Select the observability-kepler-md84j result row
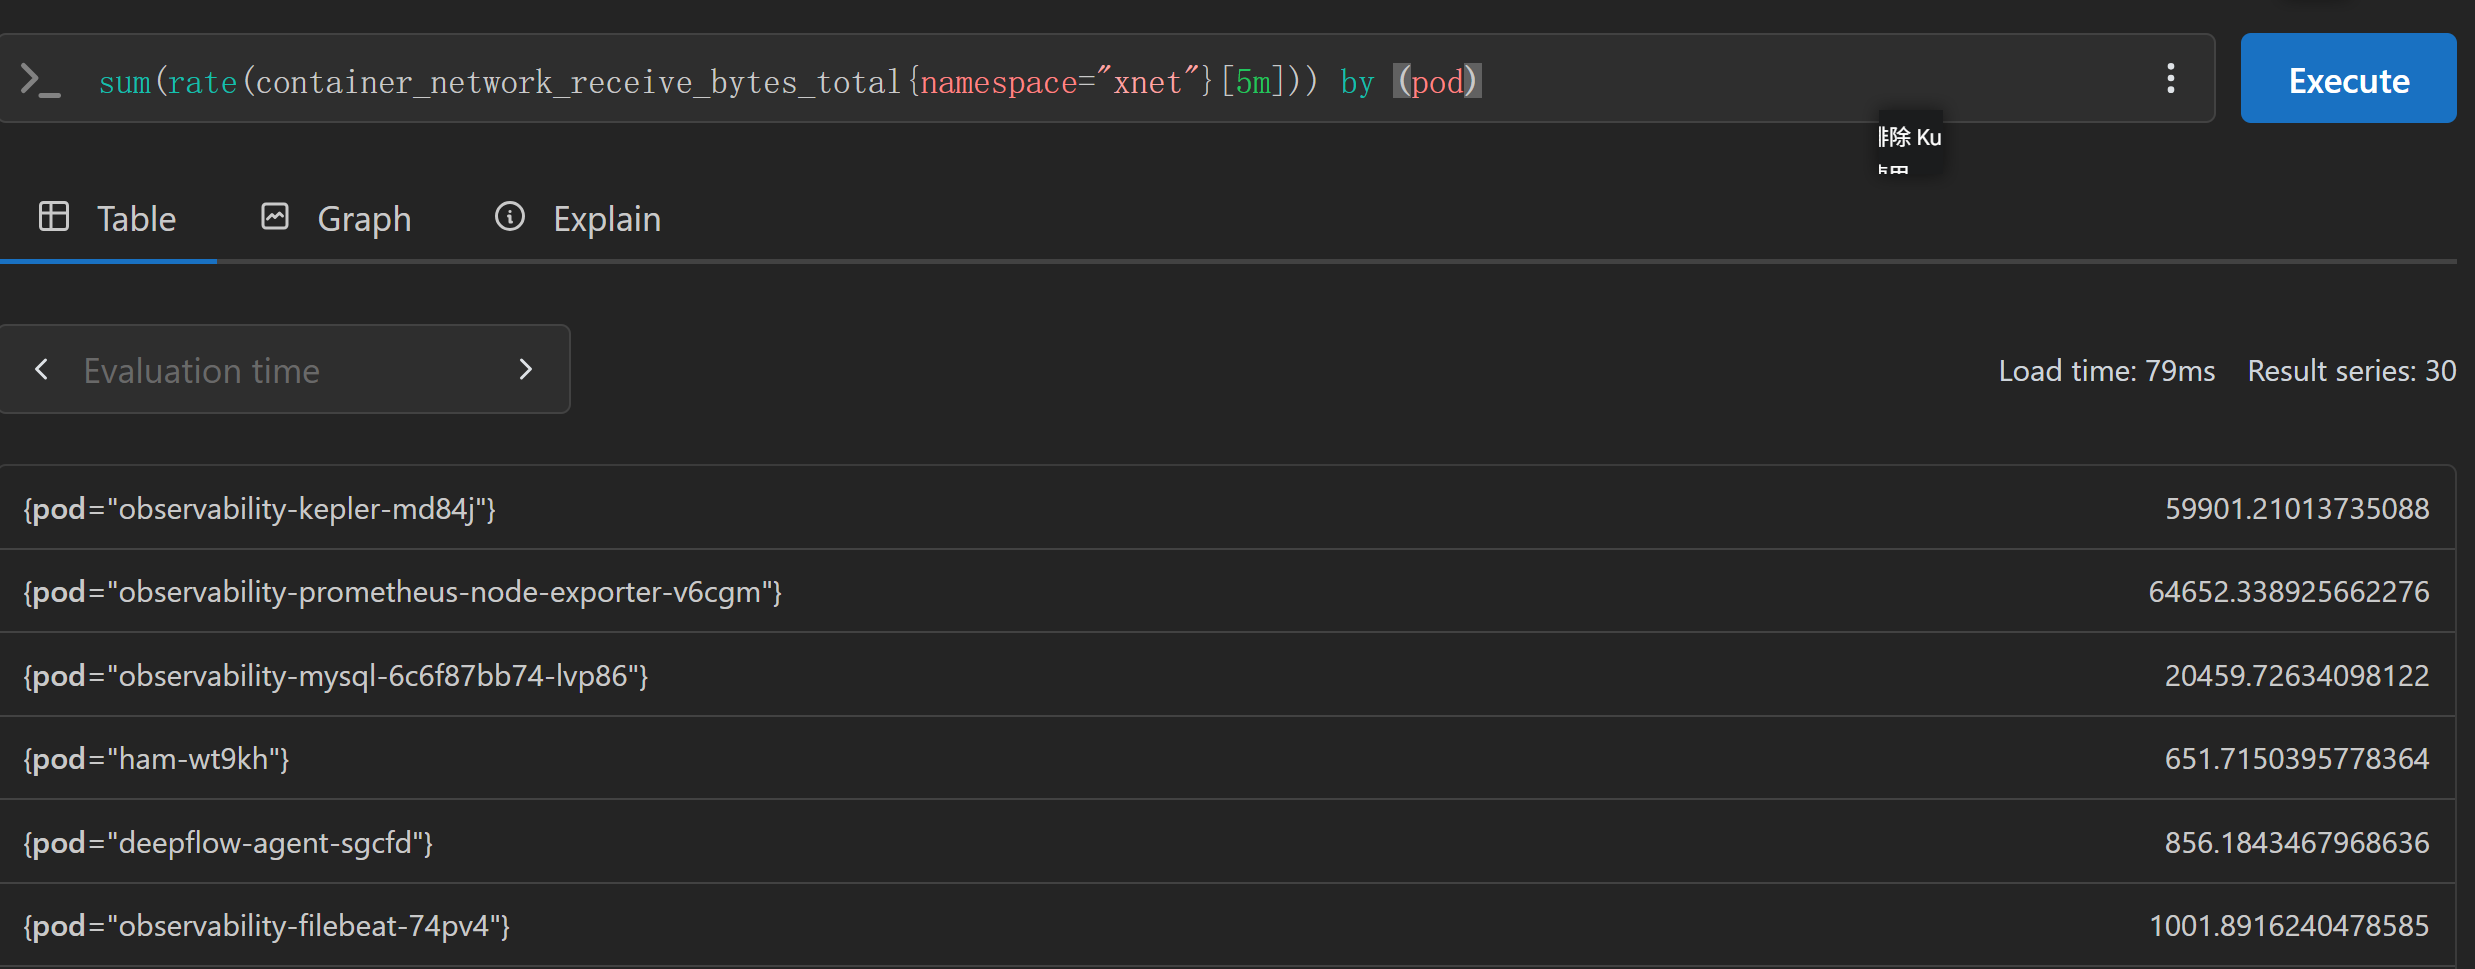This screenshot has width=2475, height=969. 1227,508
